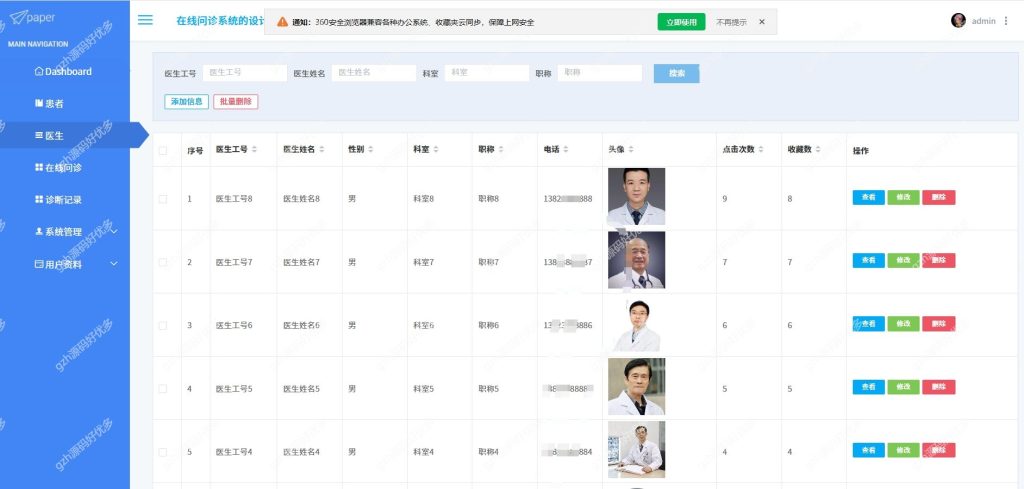Viewport: 1024px width, 489px height.
Task: Sort by 性别 column arrows
Action: pos(370,150)
